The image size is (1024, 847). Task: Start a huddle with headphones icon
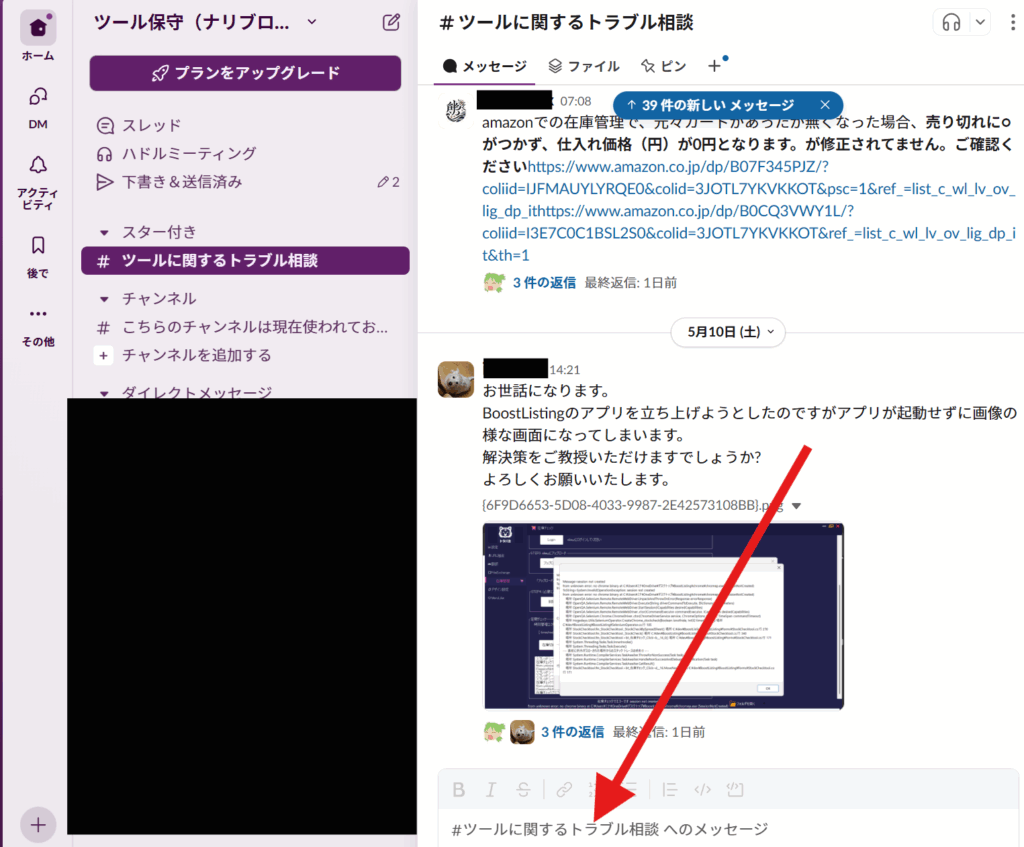(x=951, y=22)
